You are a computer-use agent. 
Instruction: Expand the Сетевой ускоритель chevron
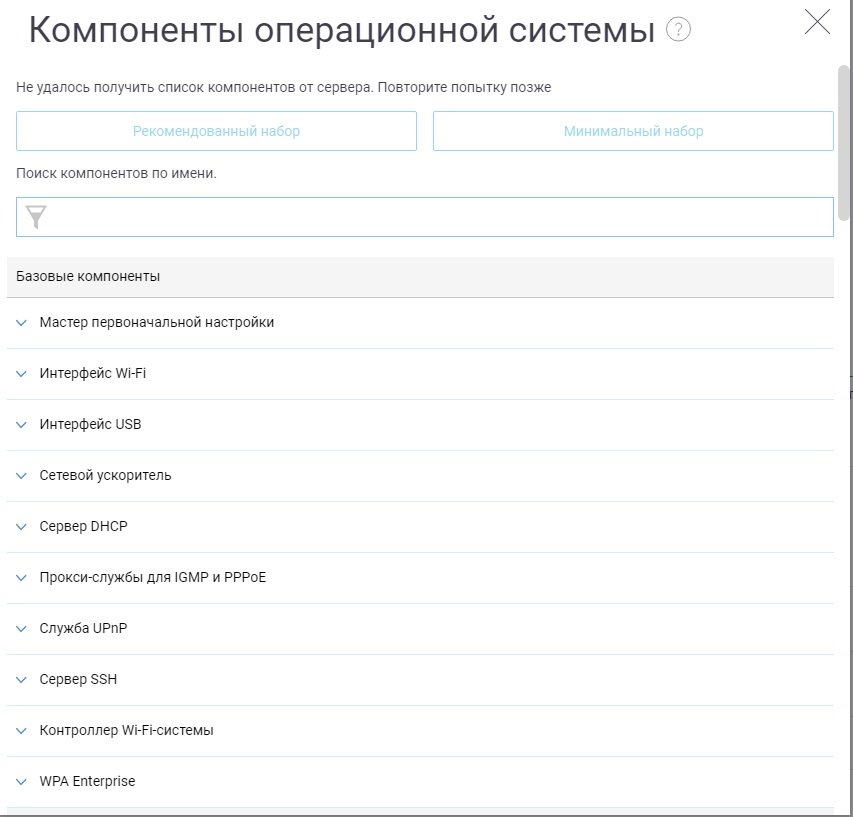pos(21,476)
